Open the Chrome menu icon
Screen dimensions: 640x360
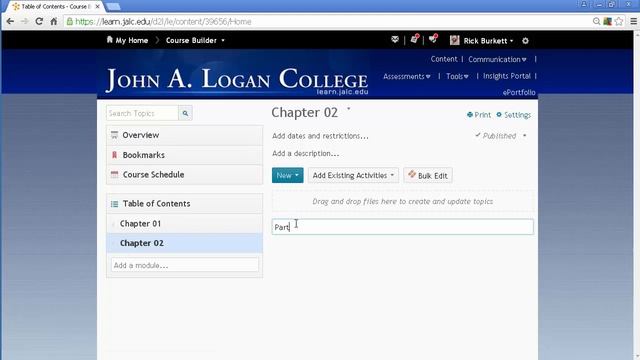(633, 21)
